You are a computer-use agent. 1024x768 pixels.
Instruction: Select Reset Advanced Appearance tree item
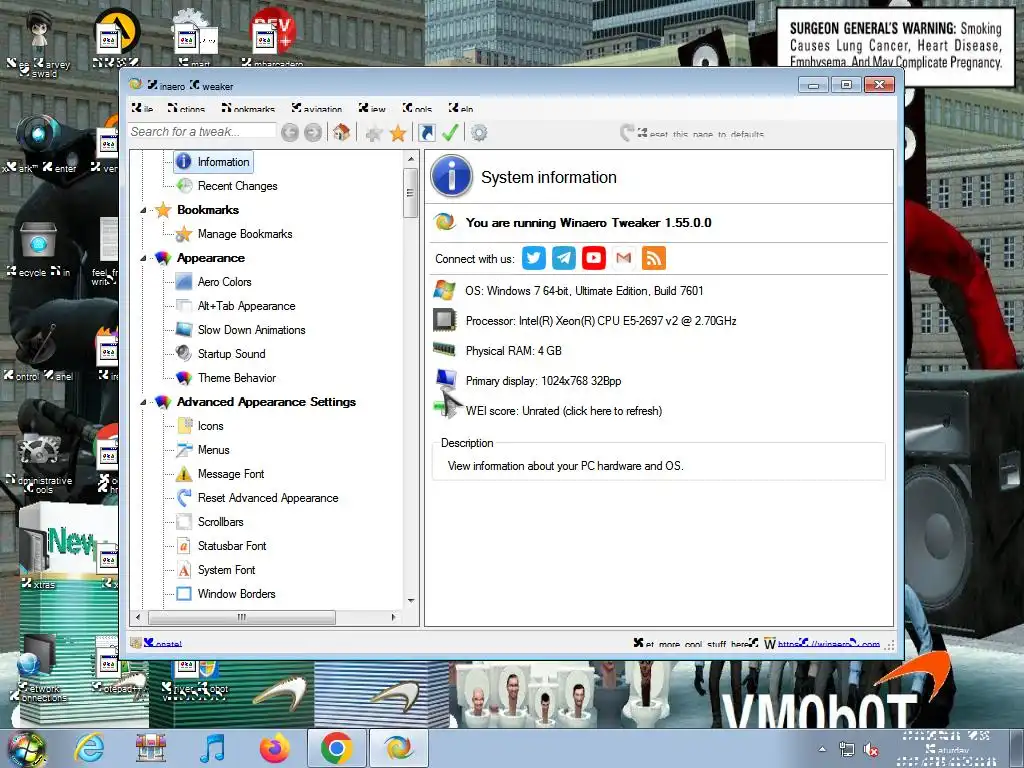click(268, 498)
